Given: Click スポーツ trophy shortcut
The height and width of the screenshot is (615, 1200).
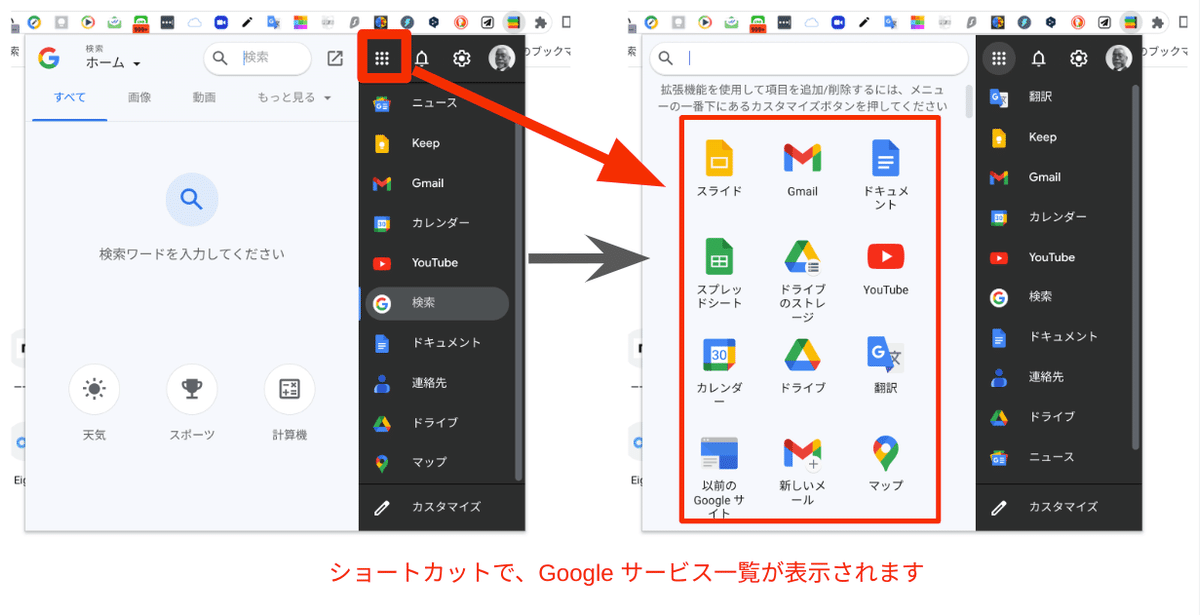Looking at the screenshot, I should pos(192,403).
